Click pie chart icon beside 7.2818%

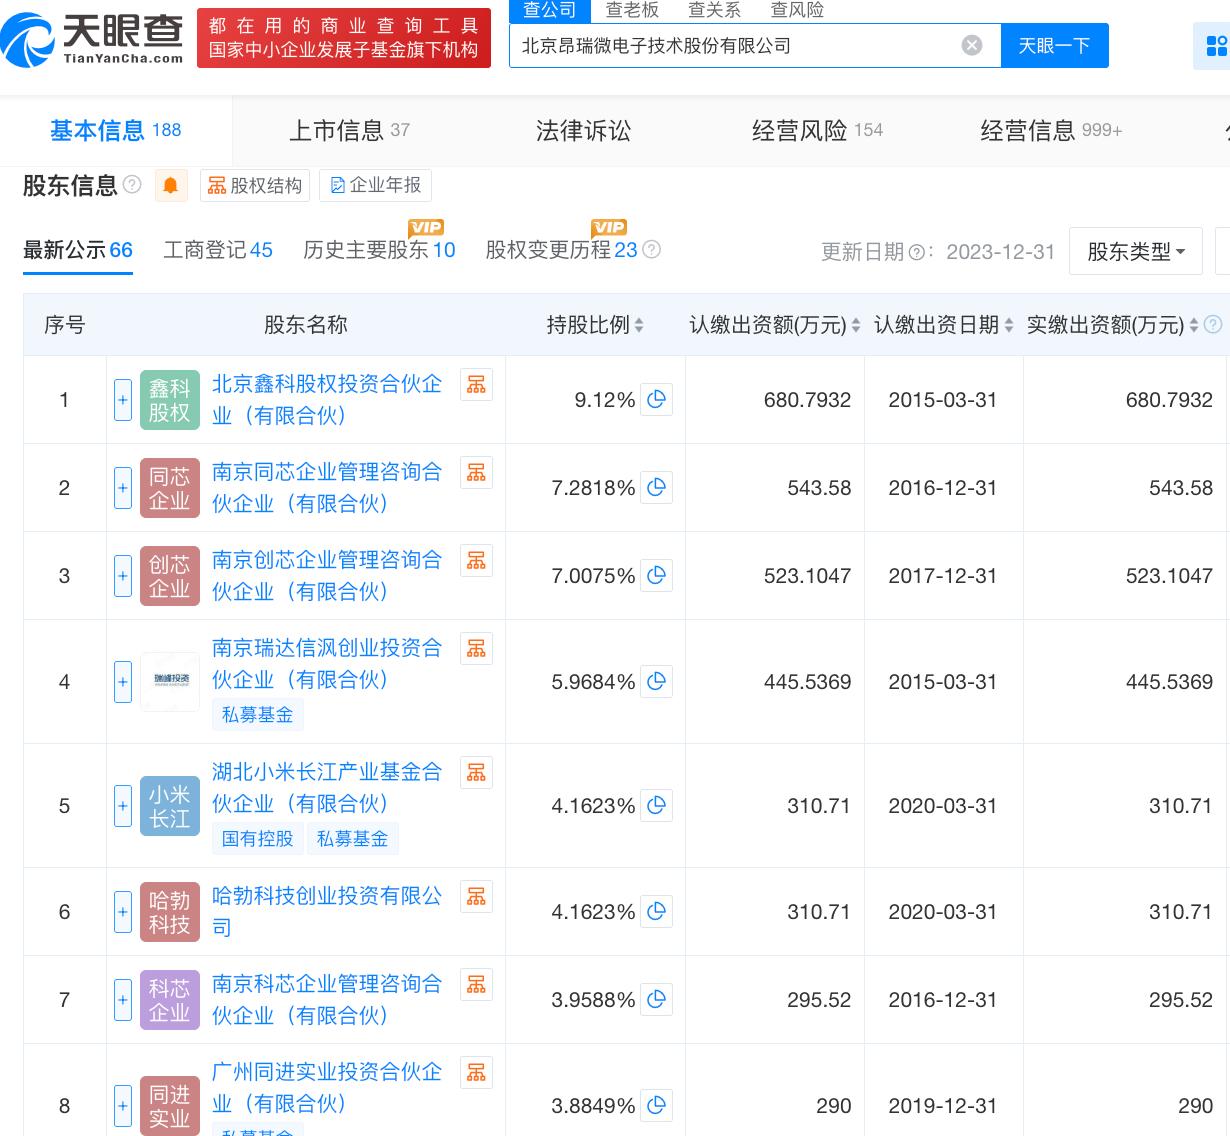pos(656,488)
